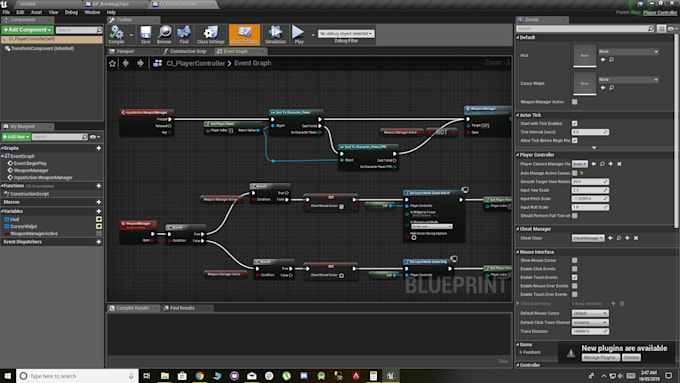Add an element to Click Event Keys
Screen dimensions: 680x383
point(613,304)
